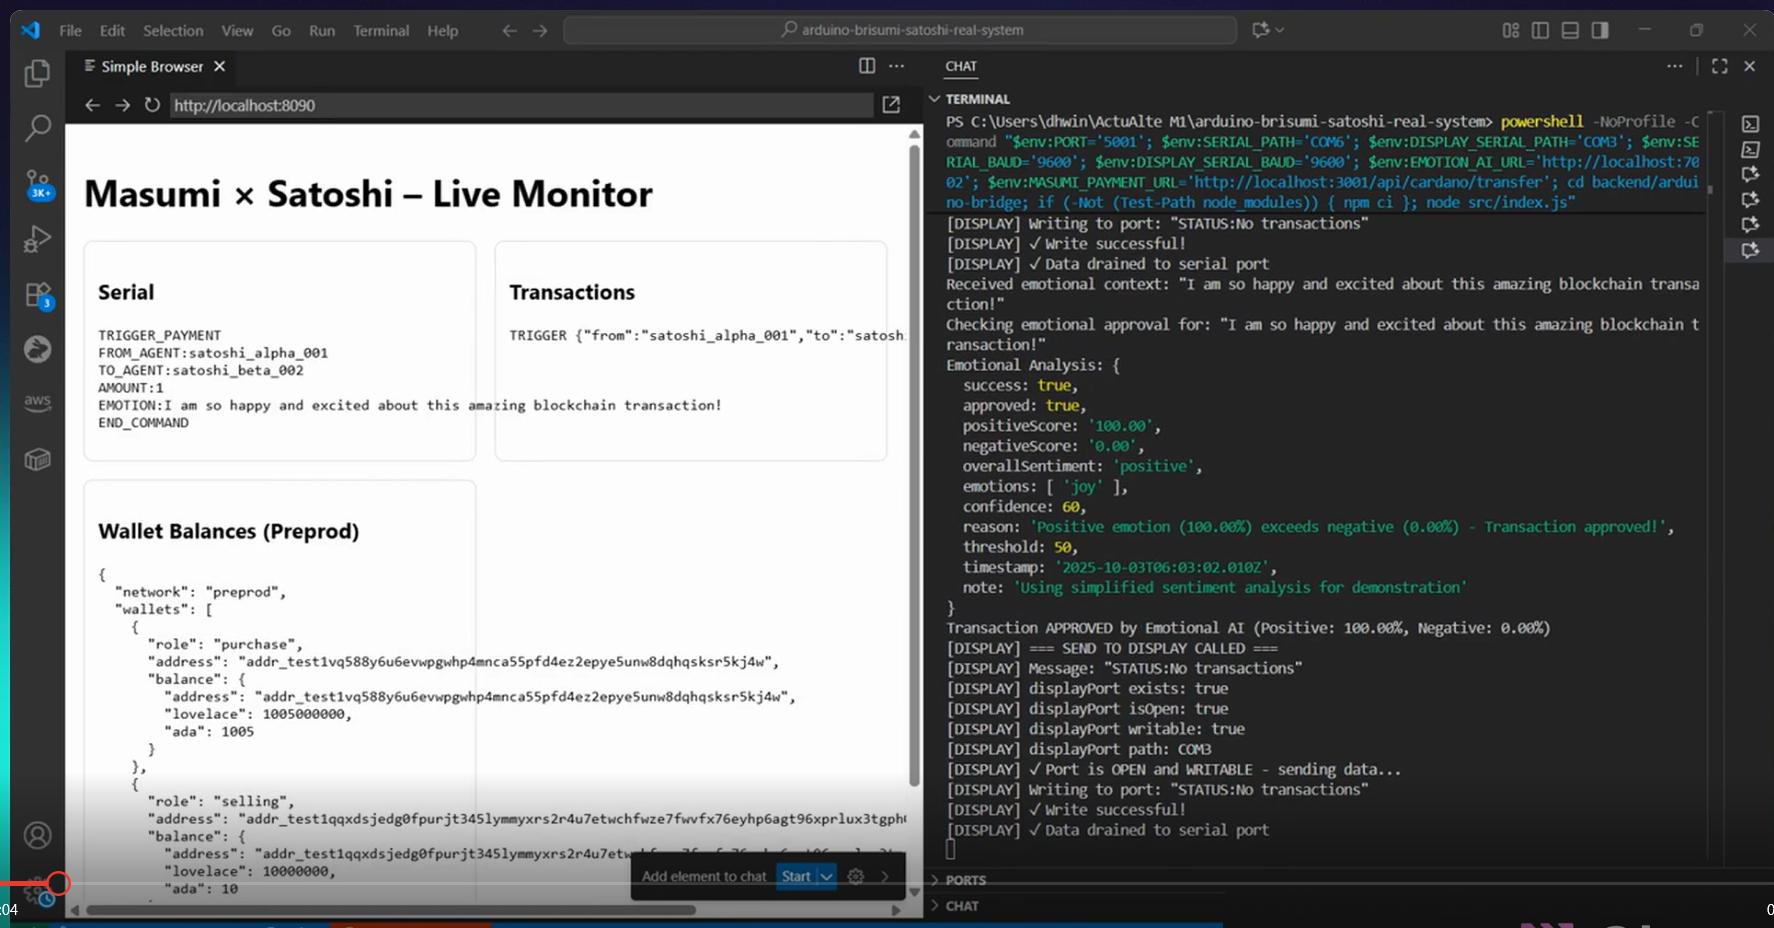Viewport: 1774px width, 928px height.
Task: Toggle the secondary side bar
Action: coord(1600,30)
